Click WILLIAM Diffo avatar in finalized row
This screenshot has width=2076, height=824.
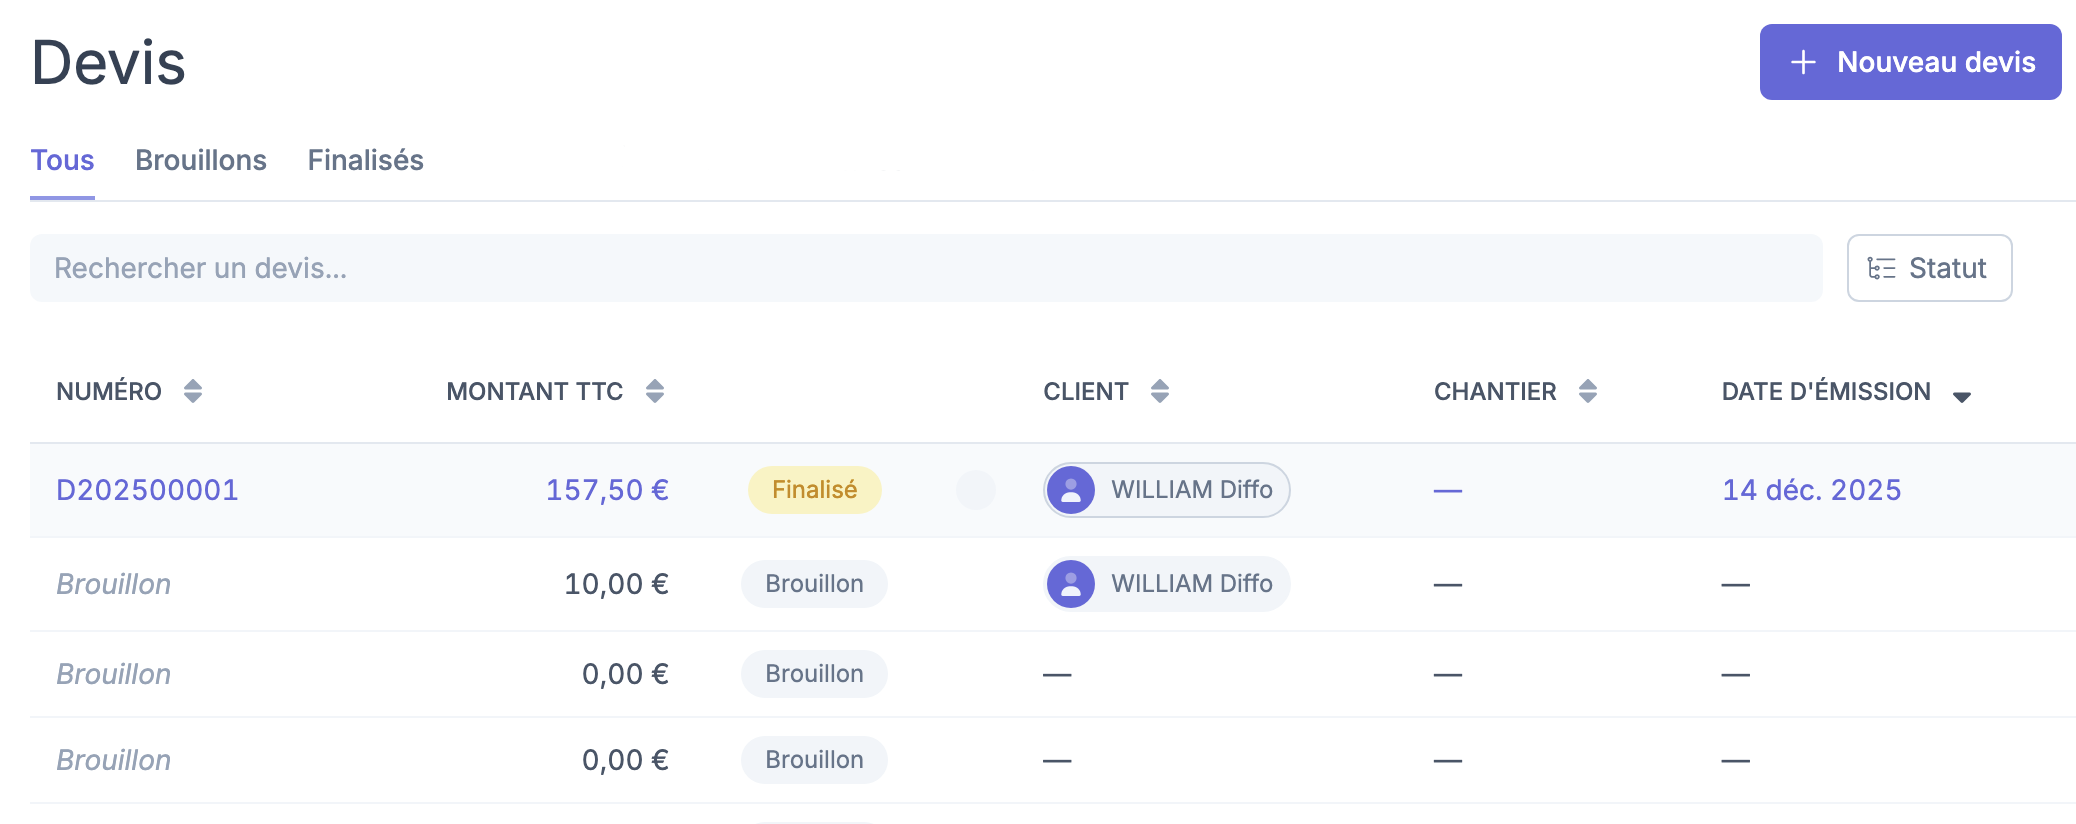[x=1071, y=490]
